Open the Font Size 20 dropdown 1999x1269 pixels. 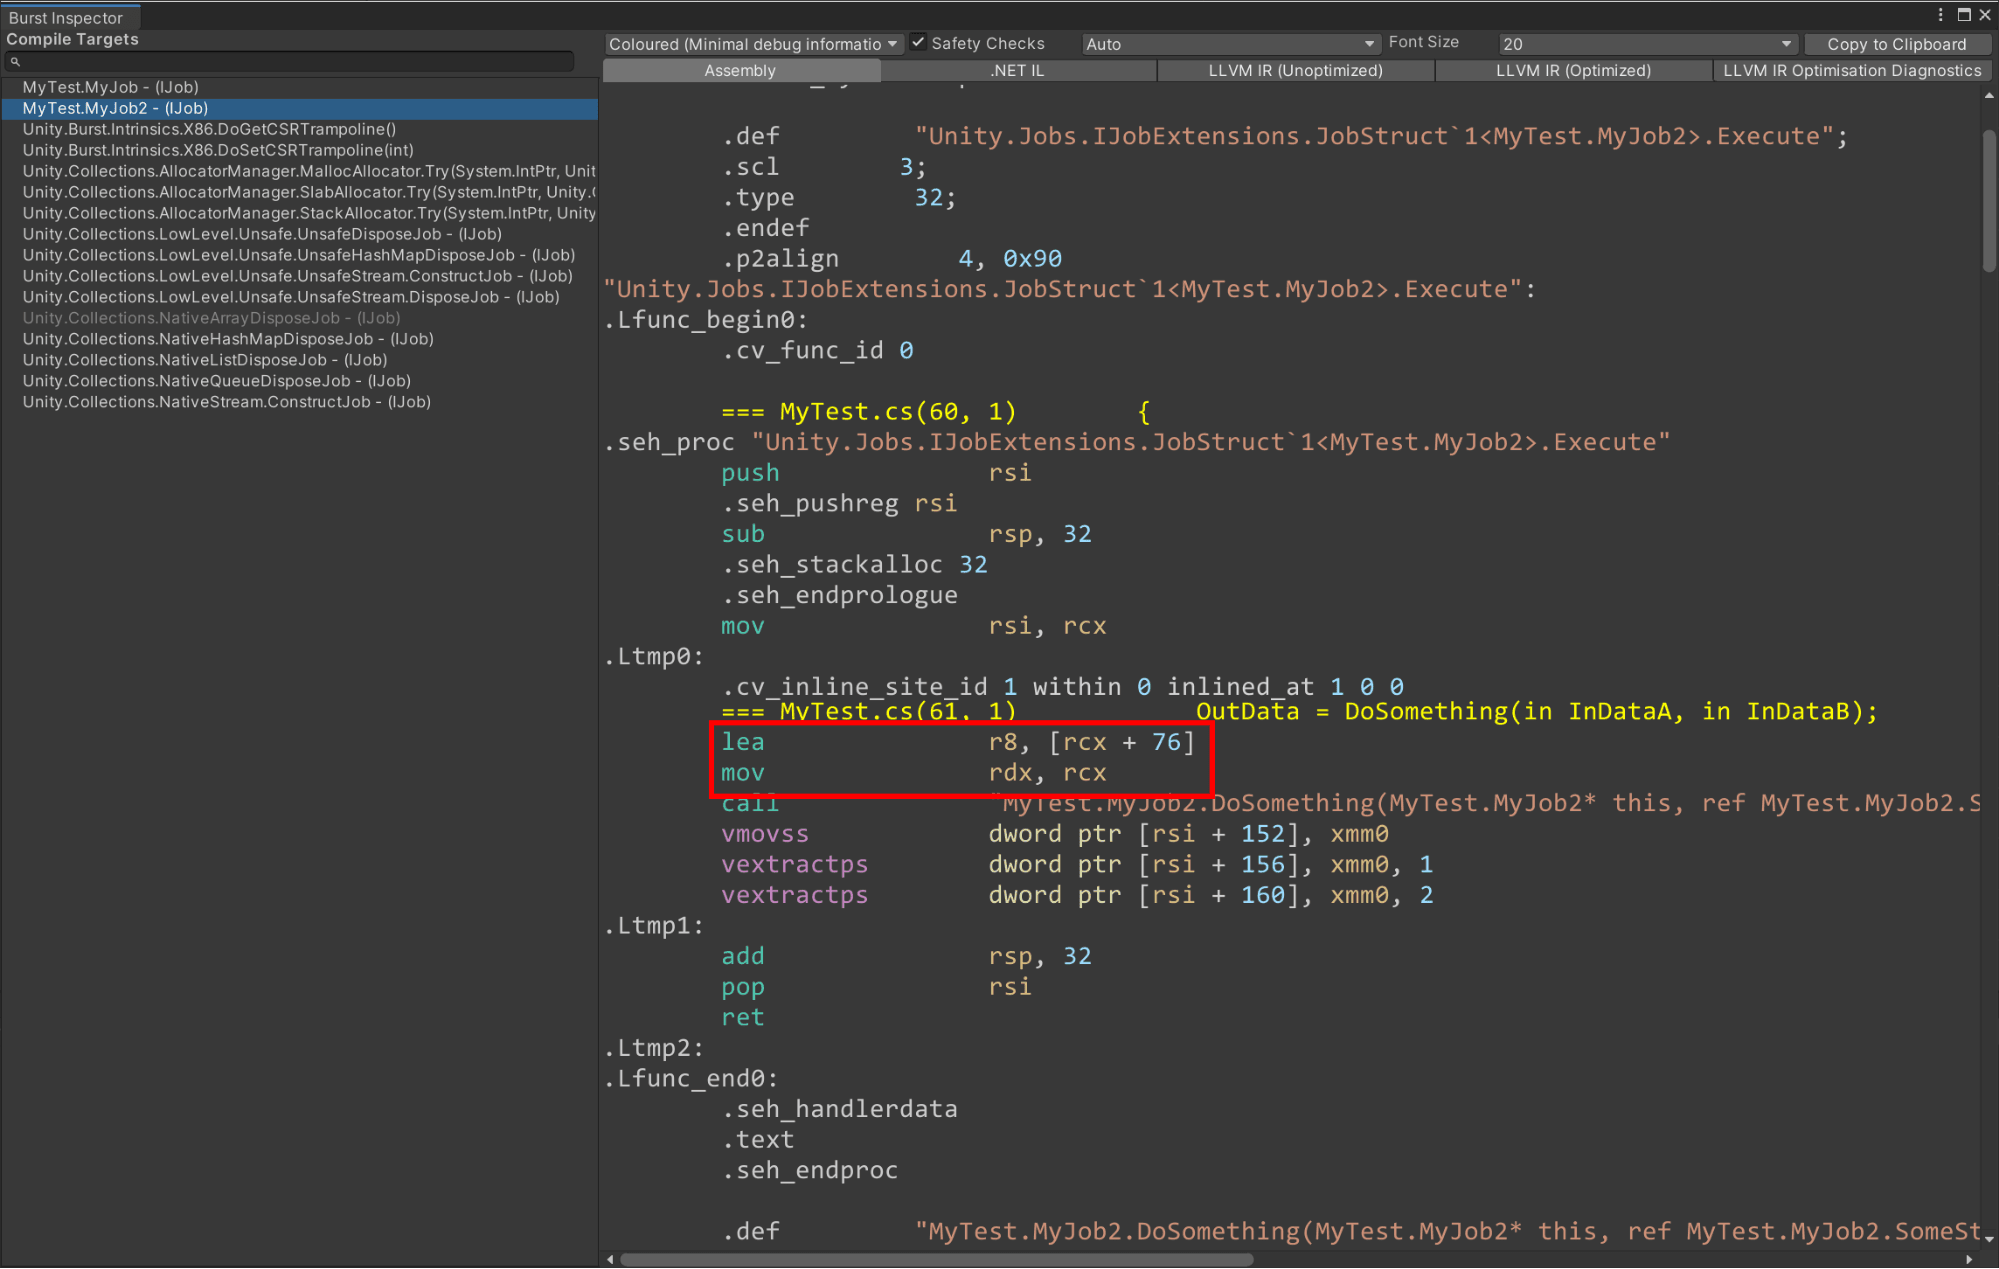(x=1647, y=44)
